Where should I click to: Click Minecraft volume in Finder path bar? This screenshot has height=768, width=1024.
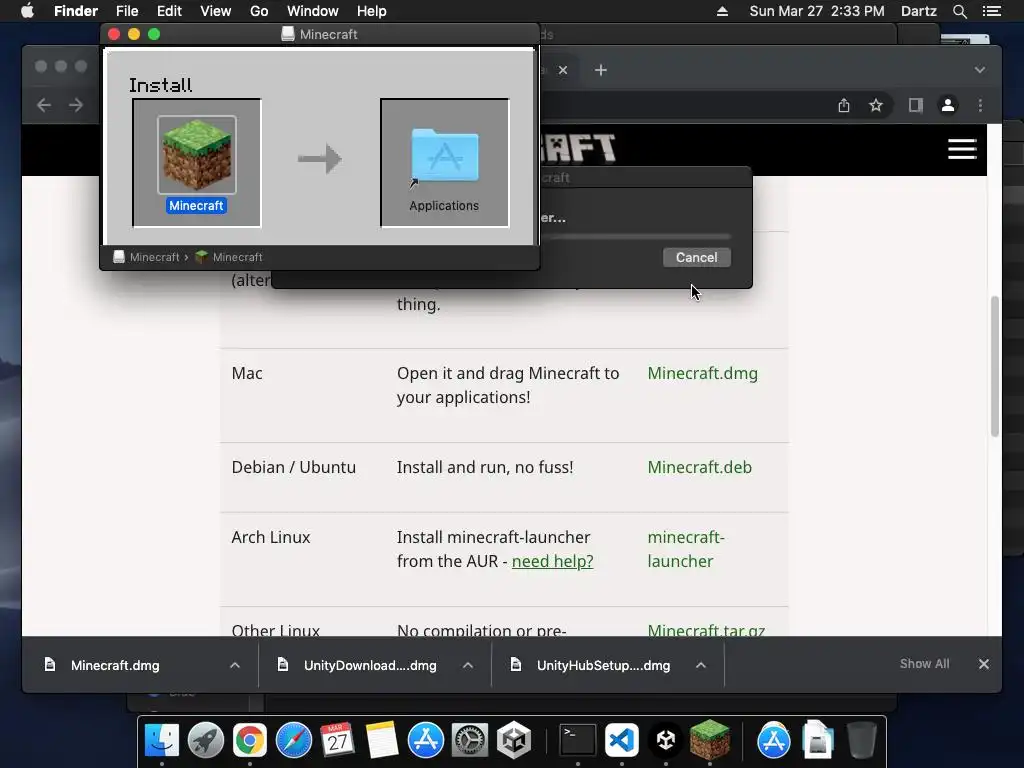click(x=146, y=257)
